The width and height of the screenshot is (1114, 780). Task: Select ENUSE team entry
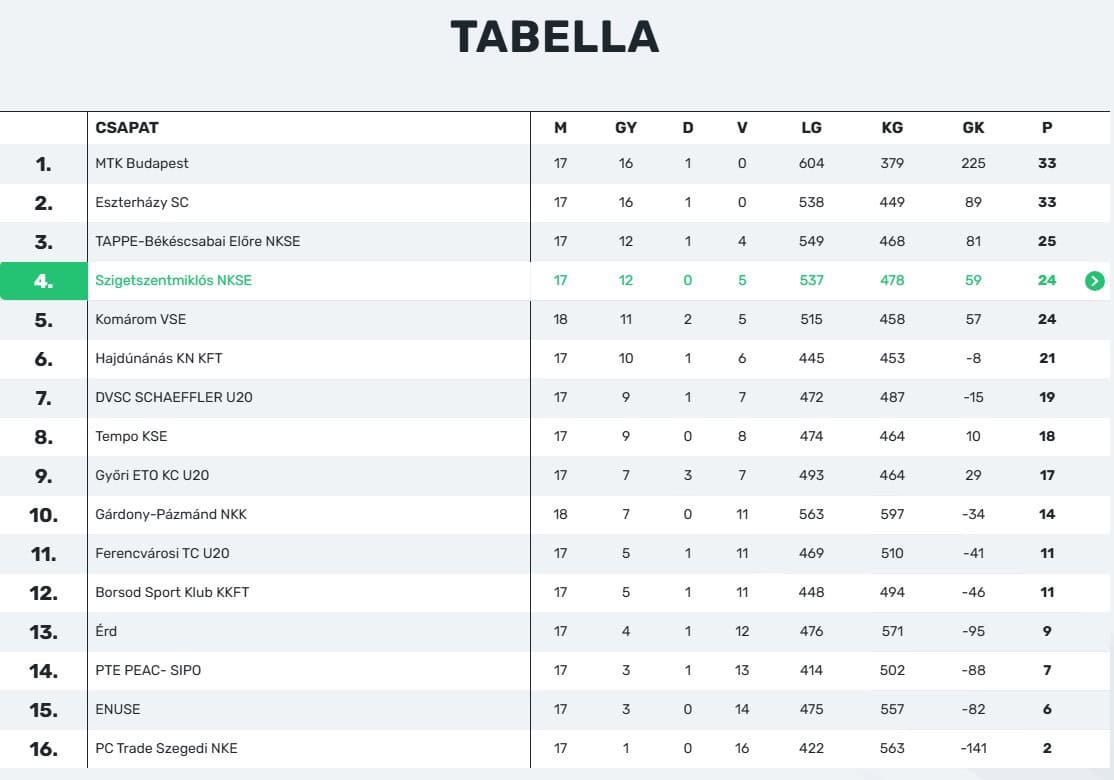[118, 709]
